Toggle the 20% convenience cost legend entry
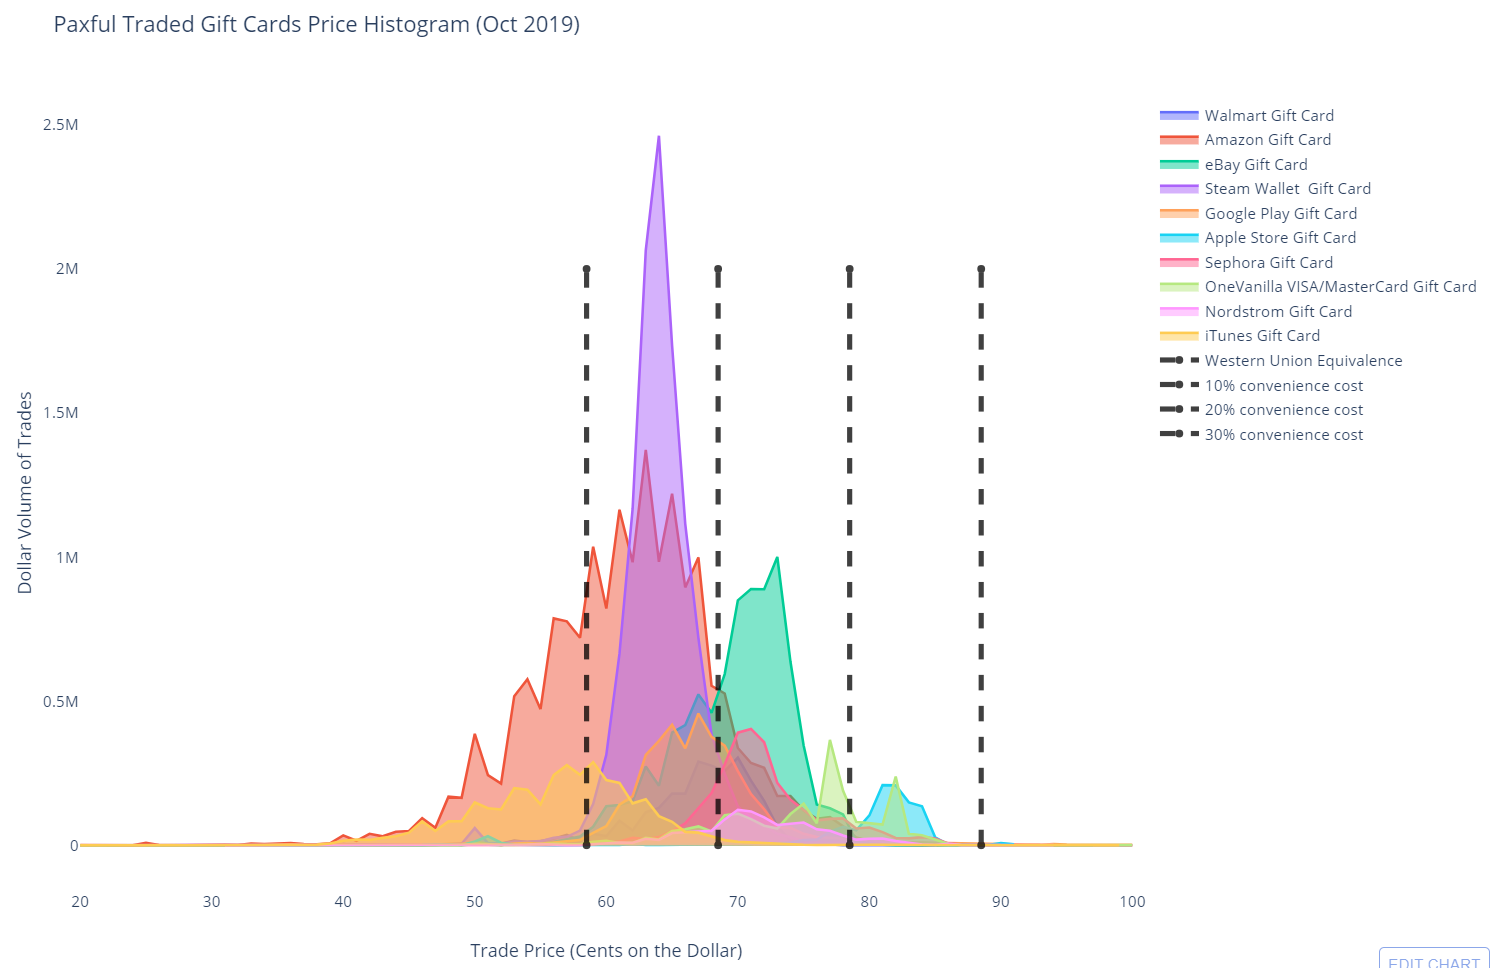Image resolution: width=1496 pixels, height=968 pixels. (1262, 410)
